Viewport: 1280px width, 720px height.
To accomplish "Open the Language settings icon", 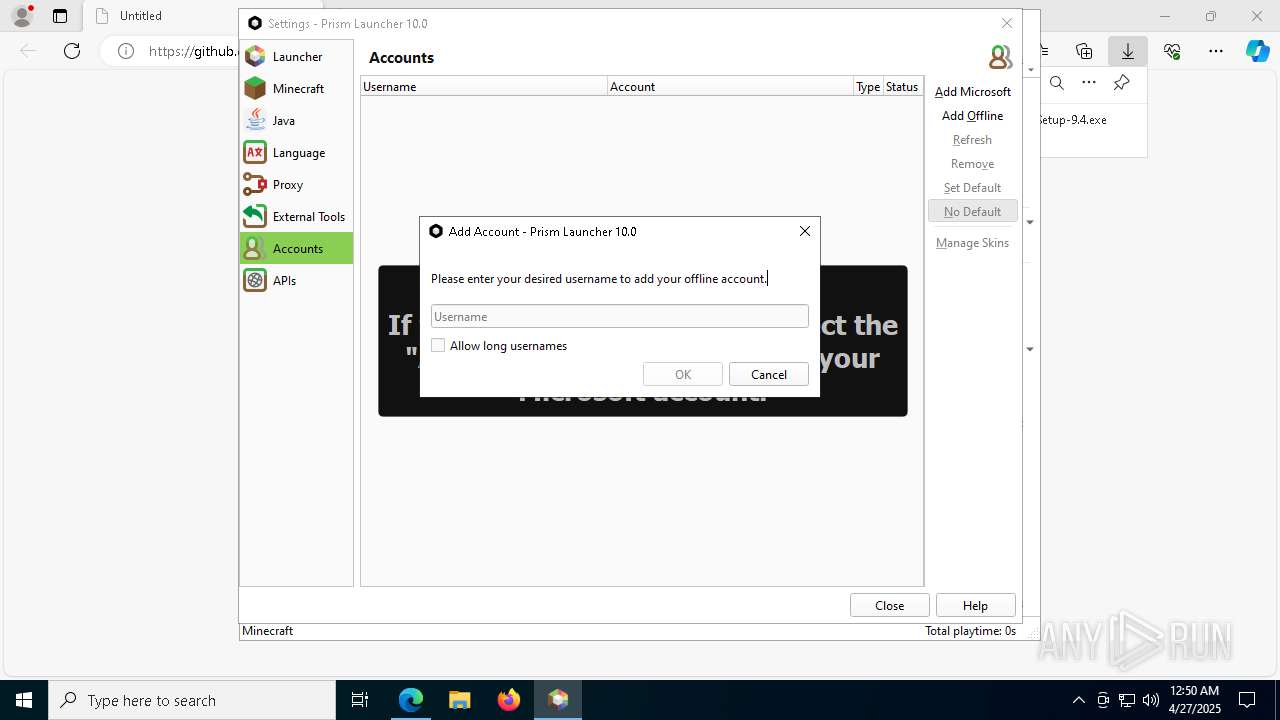I will [255, 152].
